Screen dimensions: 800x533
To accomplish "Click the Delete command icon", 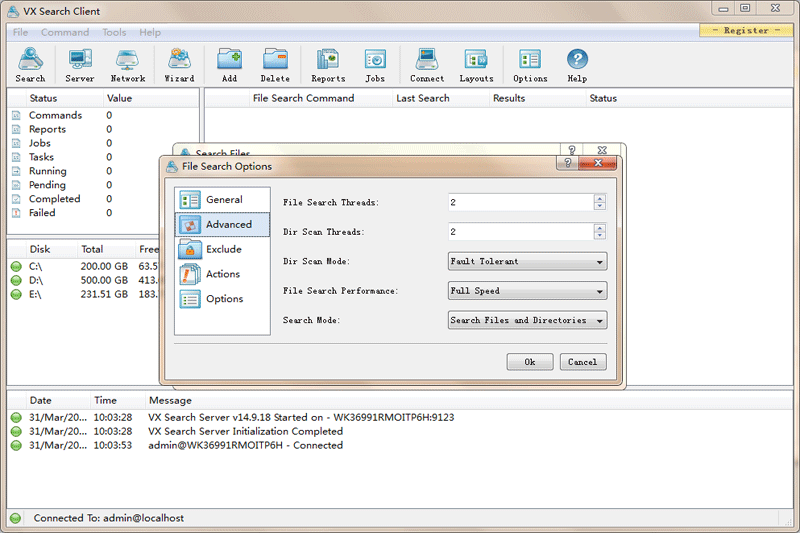I will pos(275,65).
